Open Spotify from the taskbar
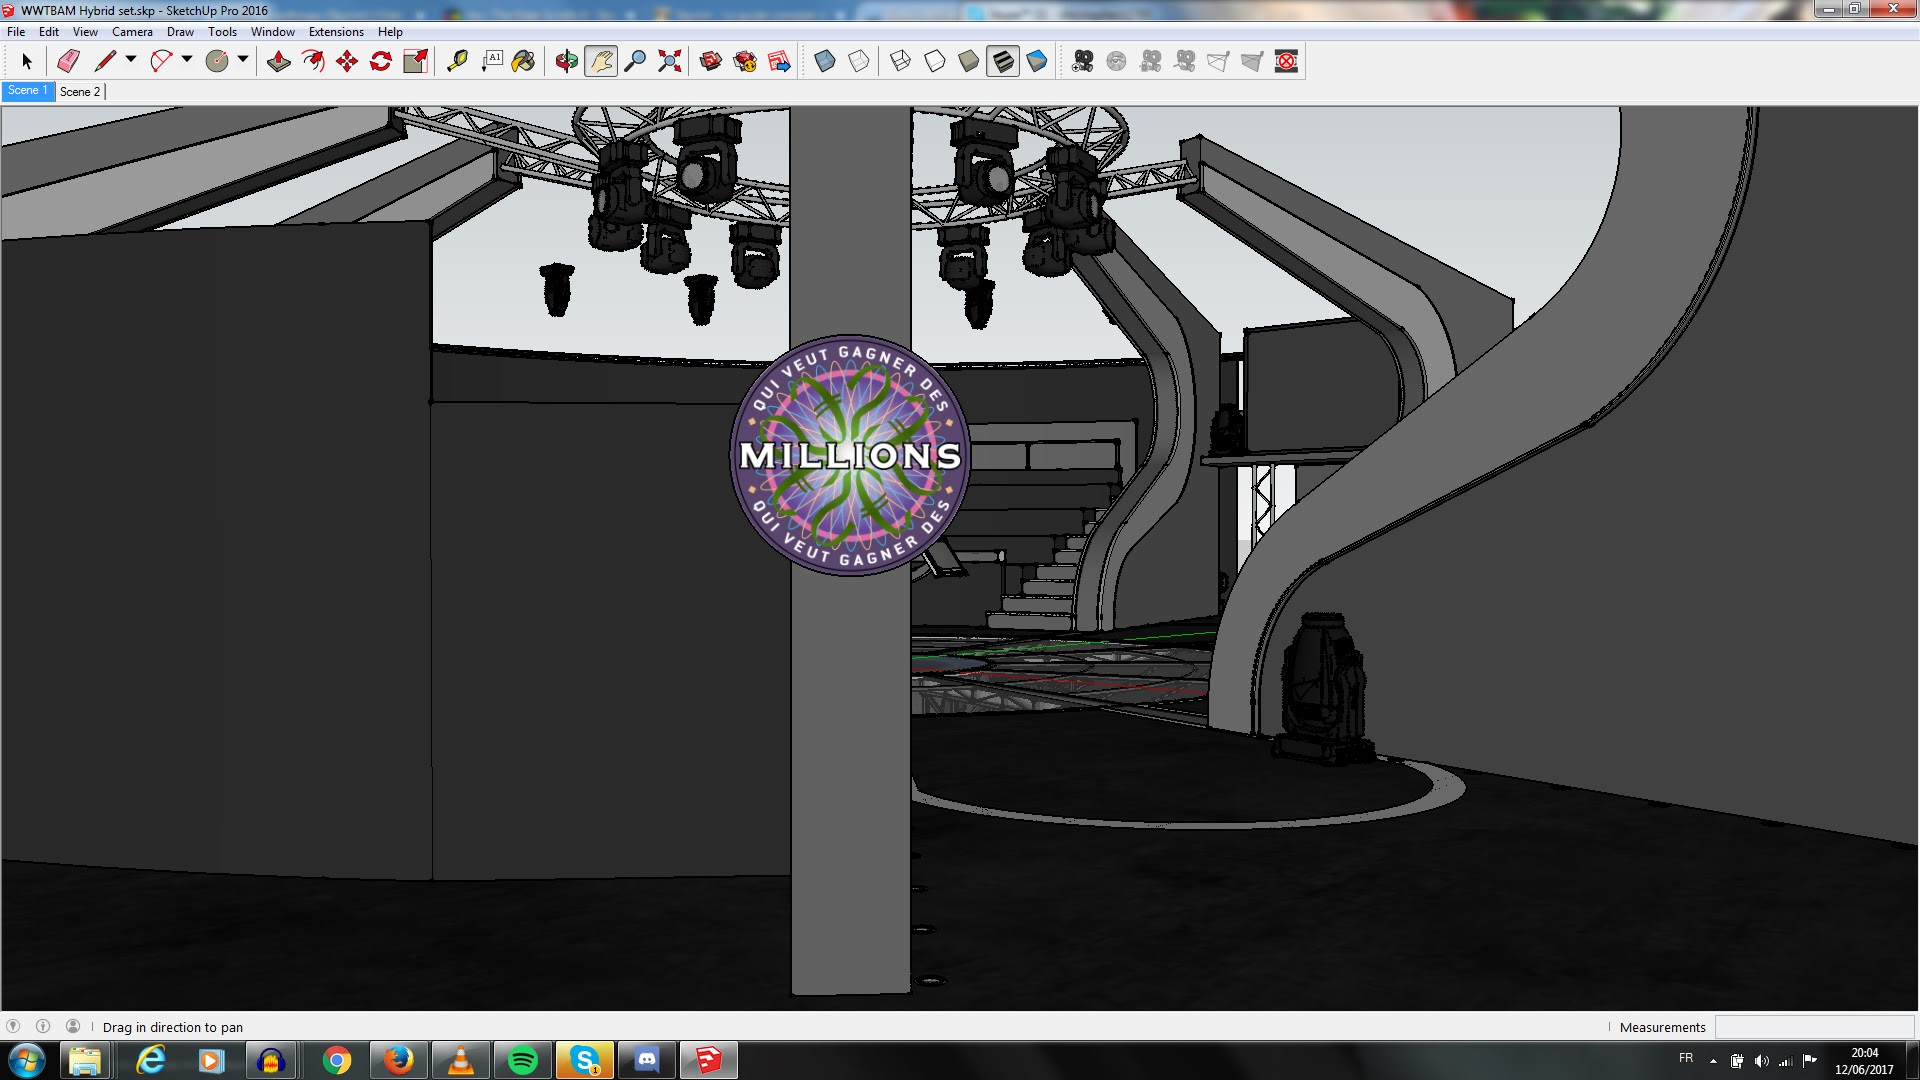Viewport: 1920px width, 1080px height. click(523, 1060)
